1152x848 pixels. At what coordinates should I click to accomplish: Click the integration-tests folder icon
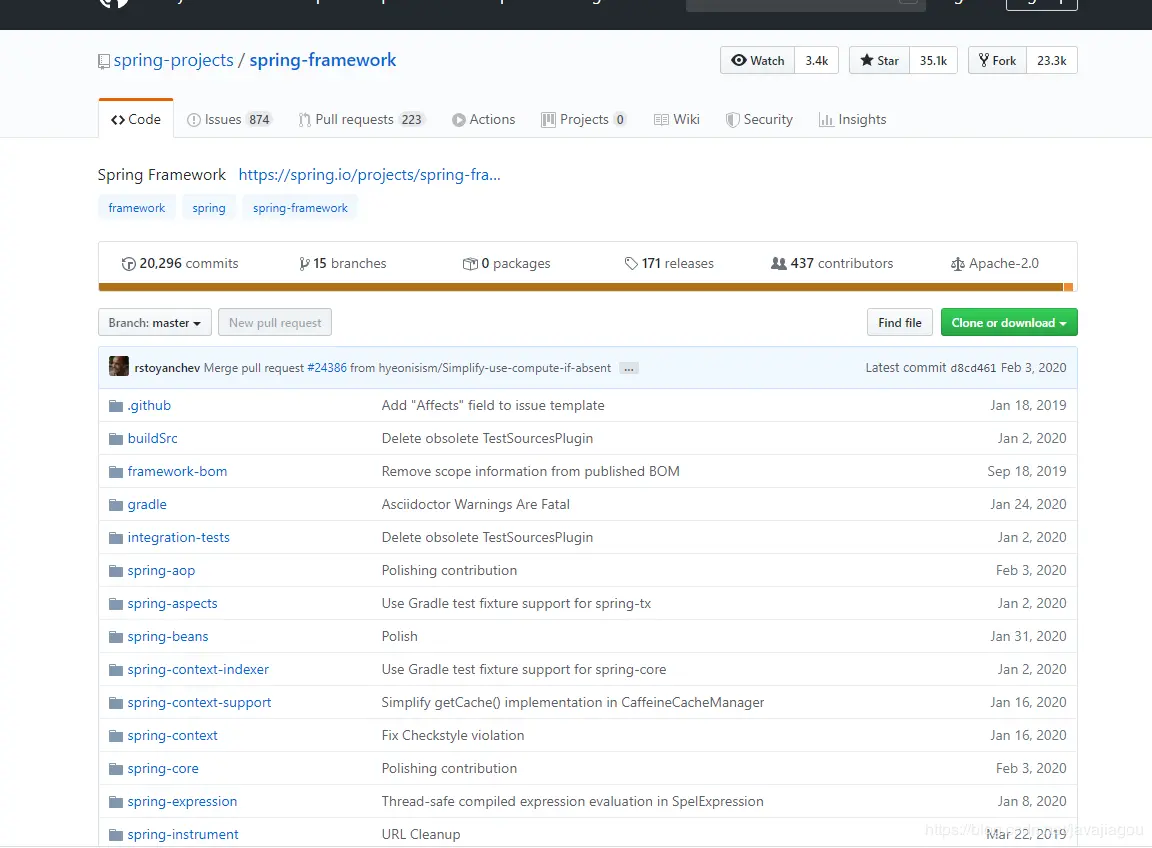[x=115, y=538]
